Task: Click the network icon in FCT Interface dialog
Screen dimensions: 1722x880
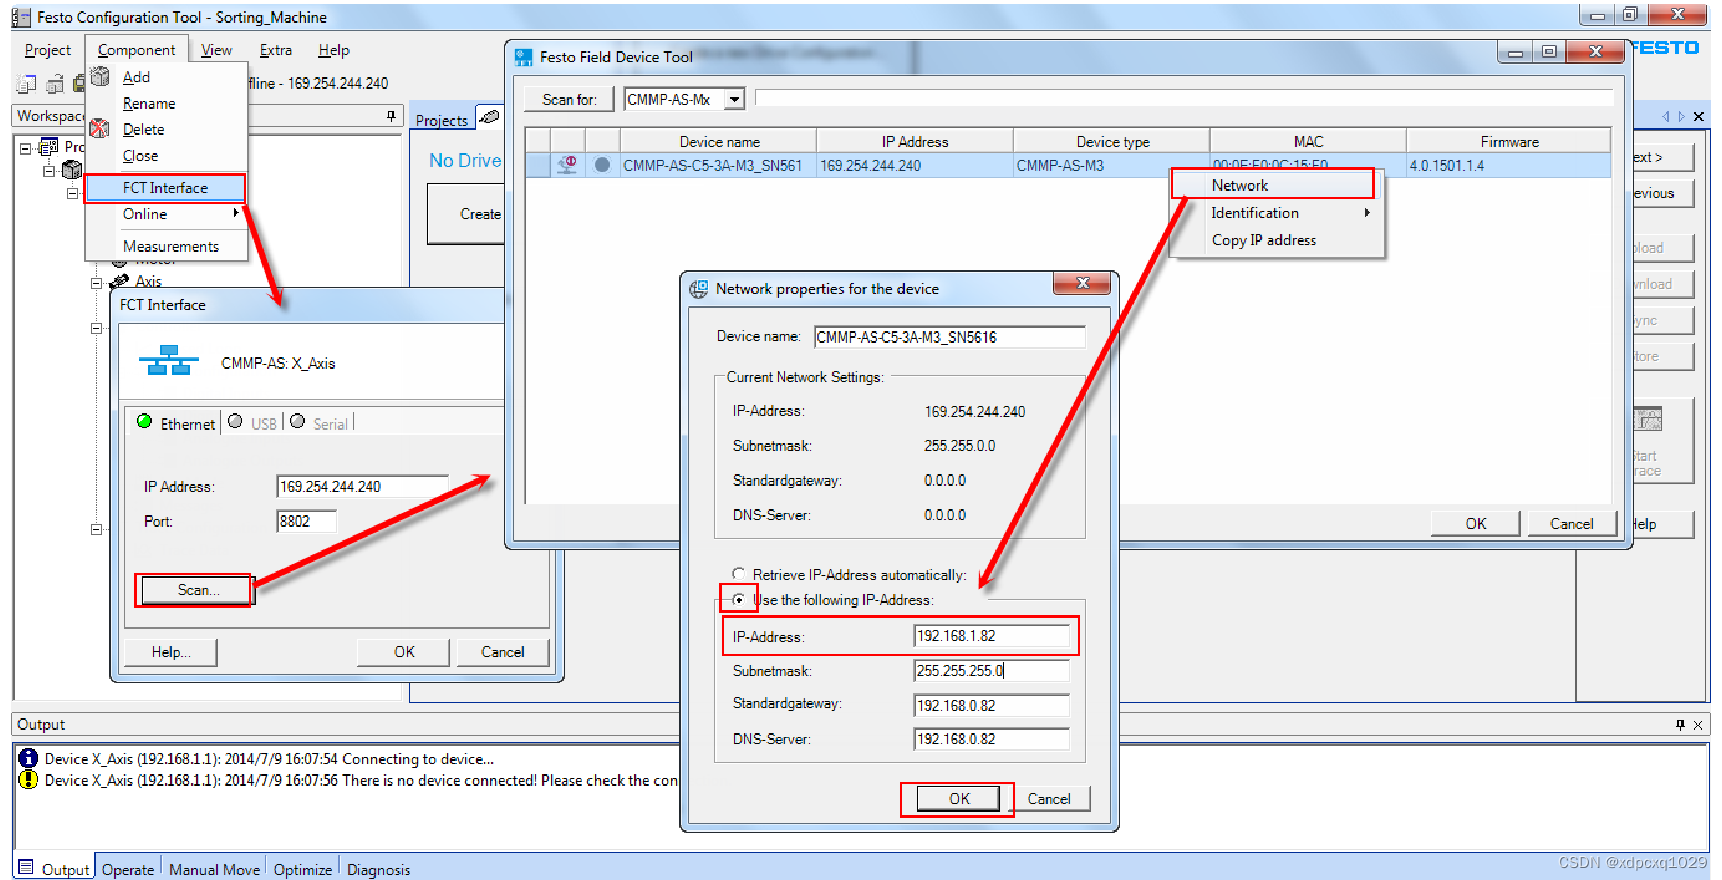Action: tap(168, 361)
